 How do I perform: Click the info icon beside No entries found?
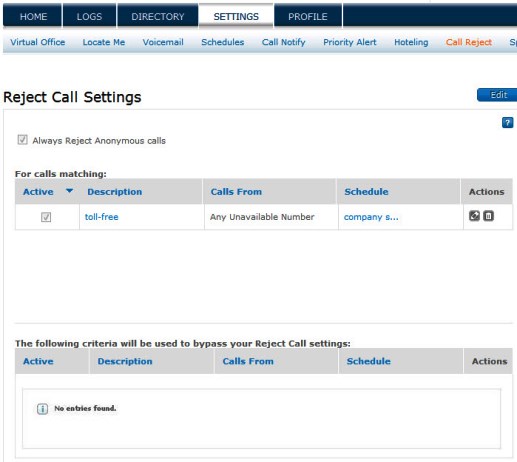pyautogui.click(x=42, y=409)
